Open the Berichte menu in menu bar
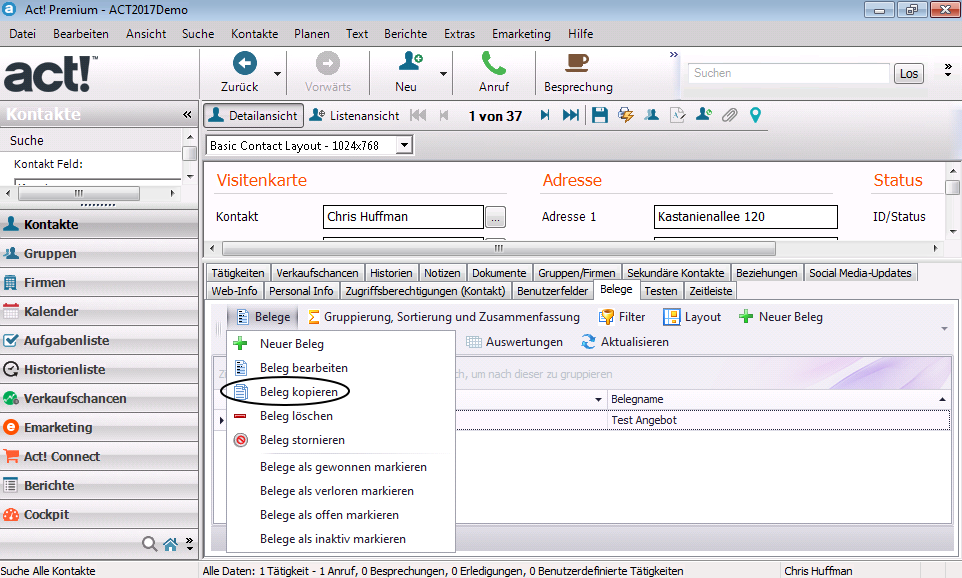This screenshot has width=962, height=578. 406,34
